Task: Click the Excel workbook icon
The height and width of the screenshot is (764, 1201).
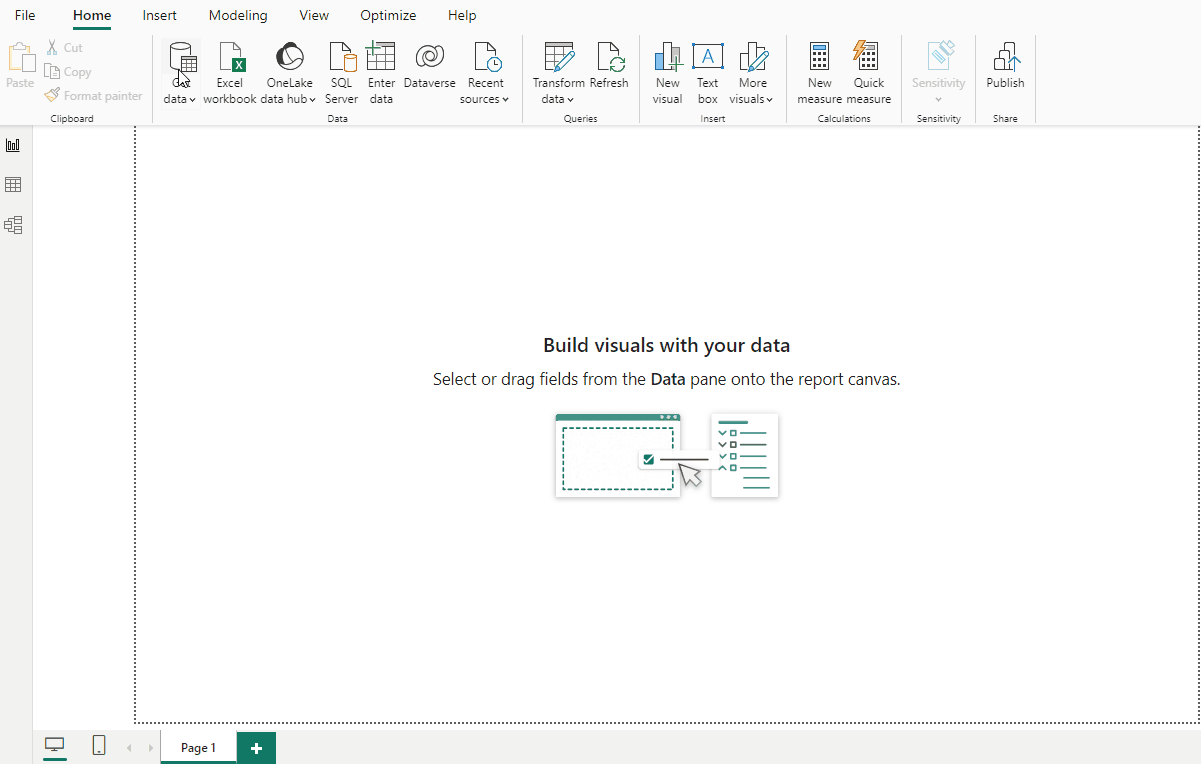Action: [x=230, y=58]
